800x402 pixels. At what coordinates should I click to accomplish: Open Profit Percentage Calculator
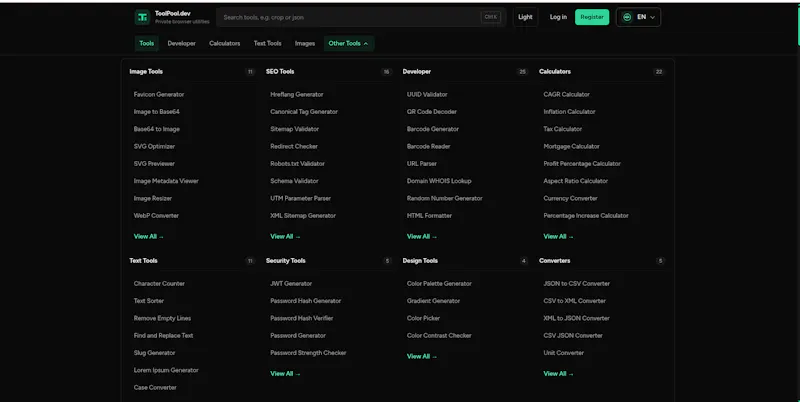582,164
